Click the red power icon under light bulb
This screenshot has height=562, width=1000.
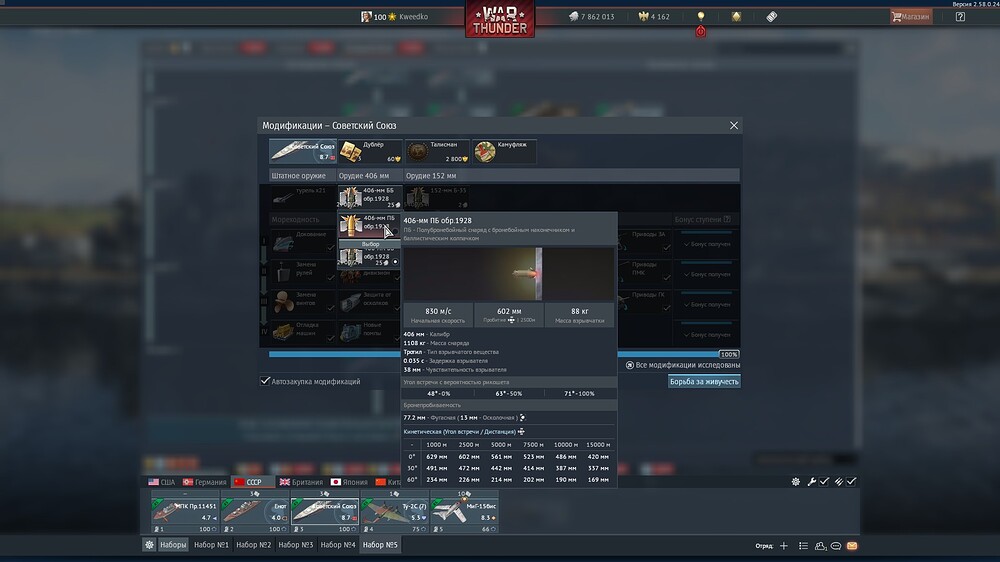700,31
